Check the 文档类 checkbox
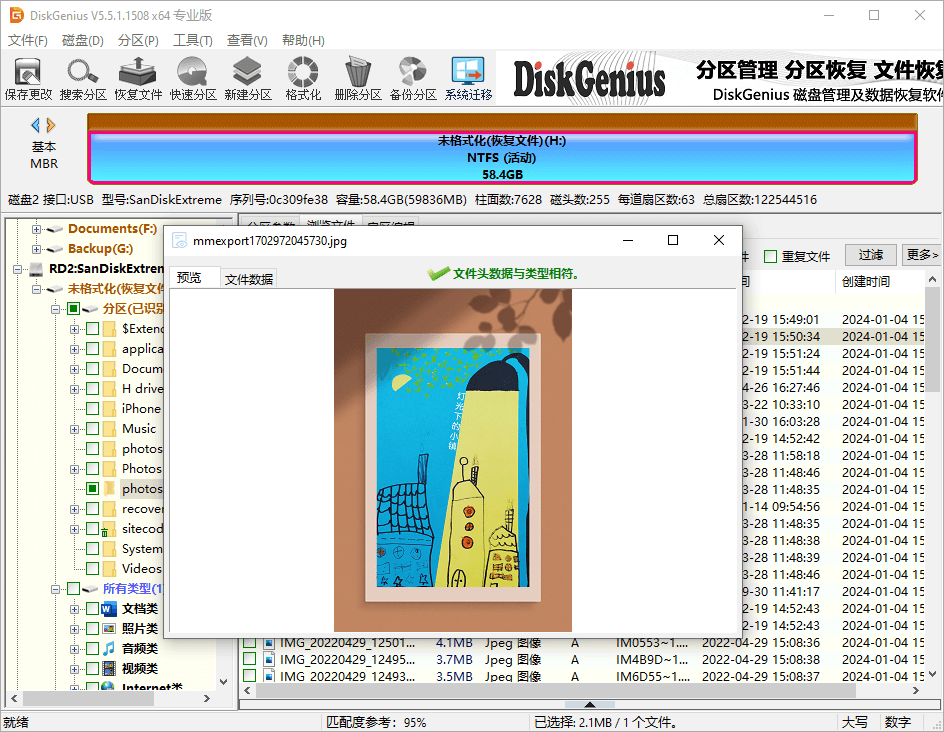 (x=92, y=609)
